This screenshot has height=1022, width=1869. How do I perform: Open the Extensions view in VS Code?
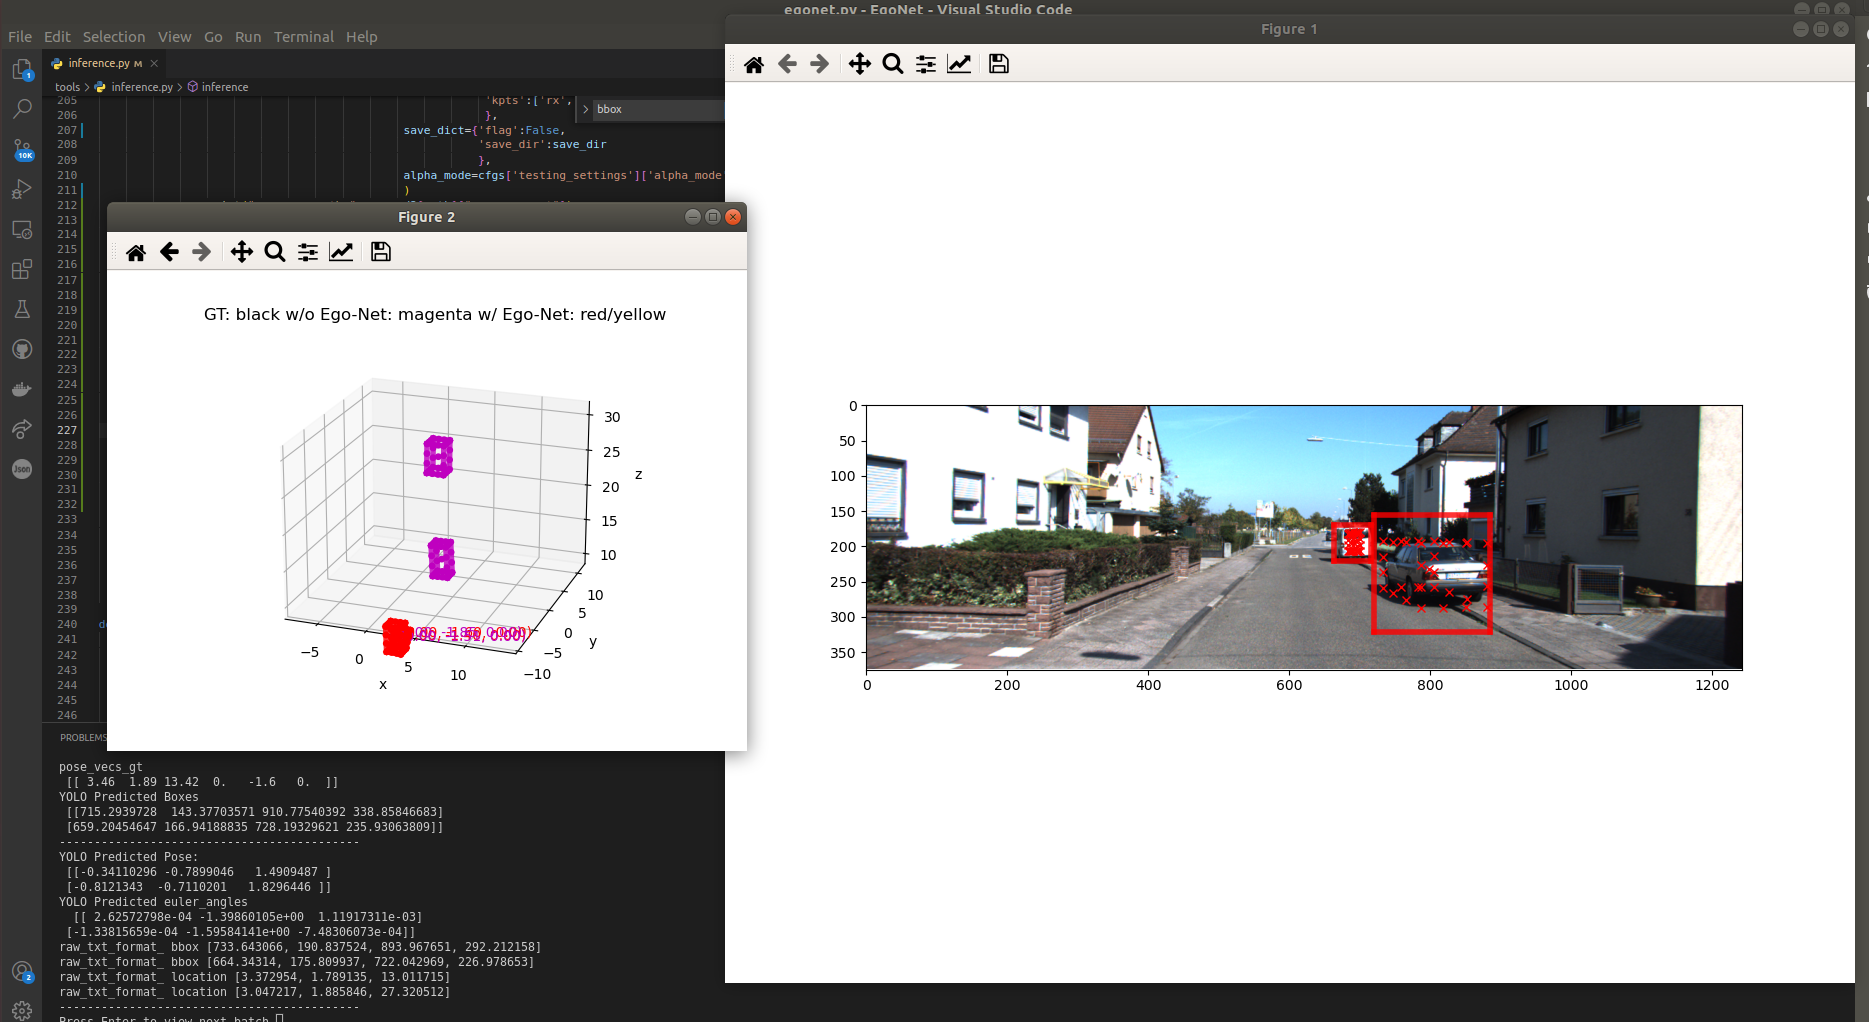coord(22,269)
